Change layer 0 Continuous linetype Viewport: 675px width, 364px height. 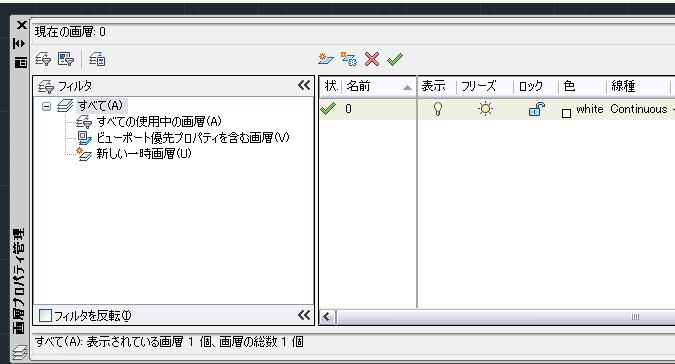click(x=638, y=109)
